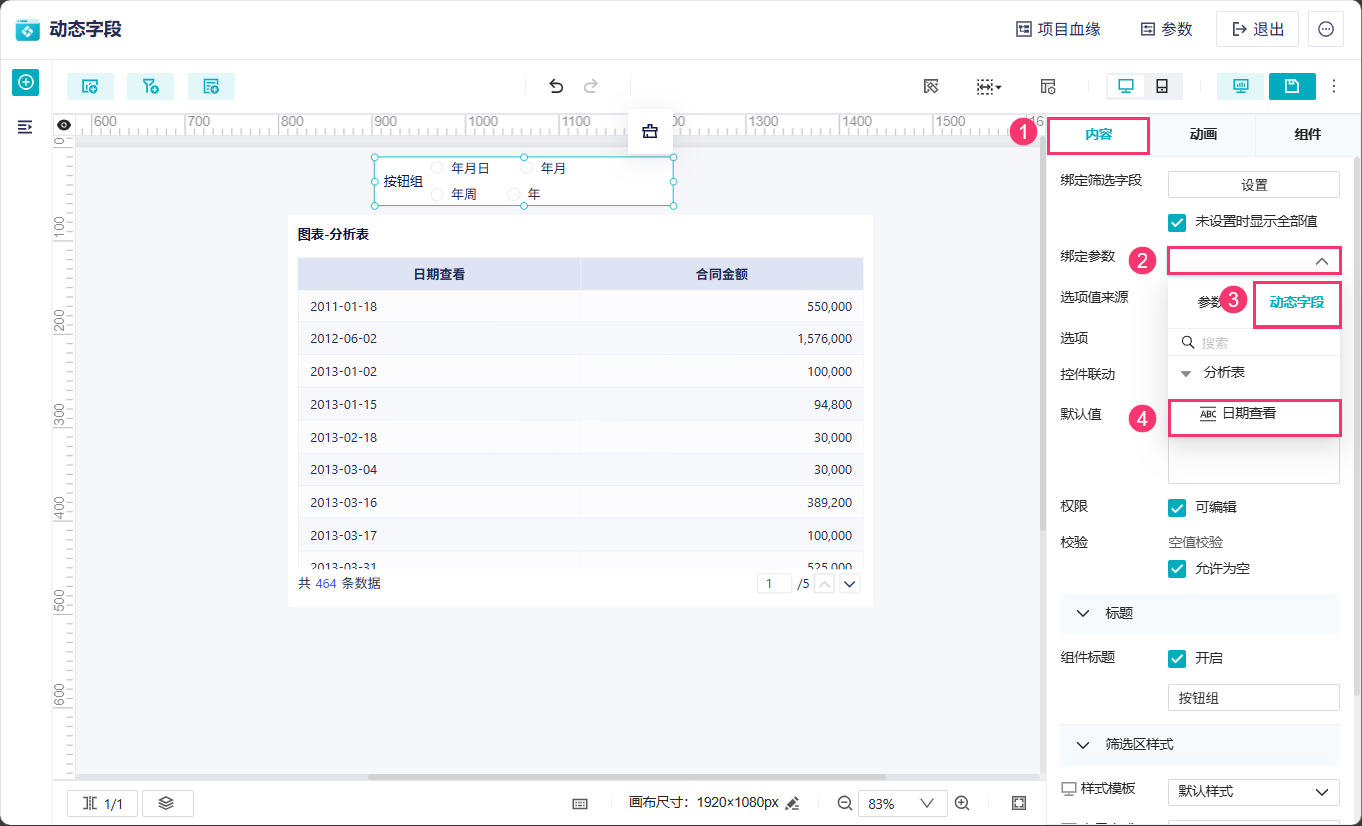
Task: Select the 参数 tab in dropdown
Action: (1210, 302)
